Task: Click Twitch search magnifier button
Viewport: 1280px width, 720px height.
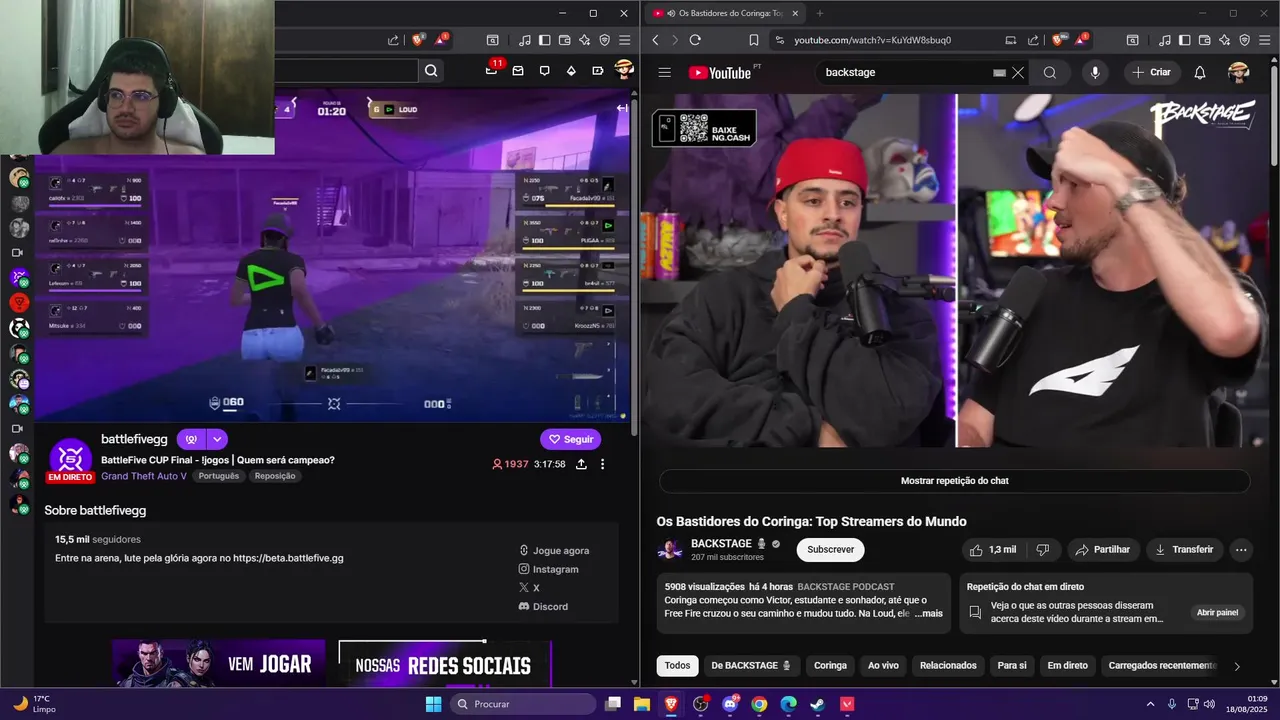Action: [x=431, y=70]
